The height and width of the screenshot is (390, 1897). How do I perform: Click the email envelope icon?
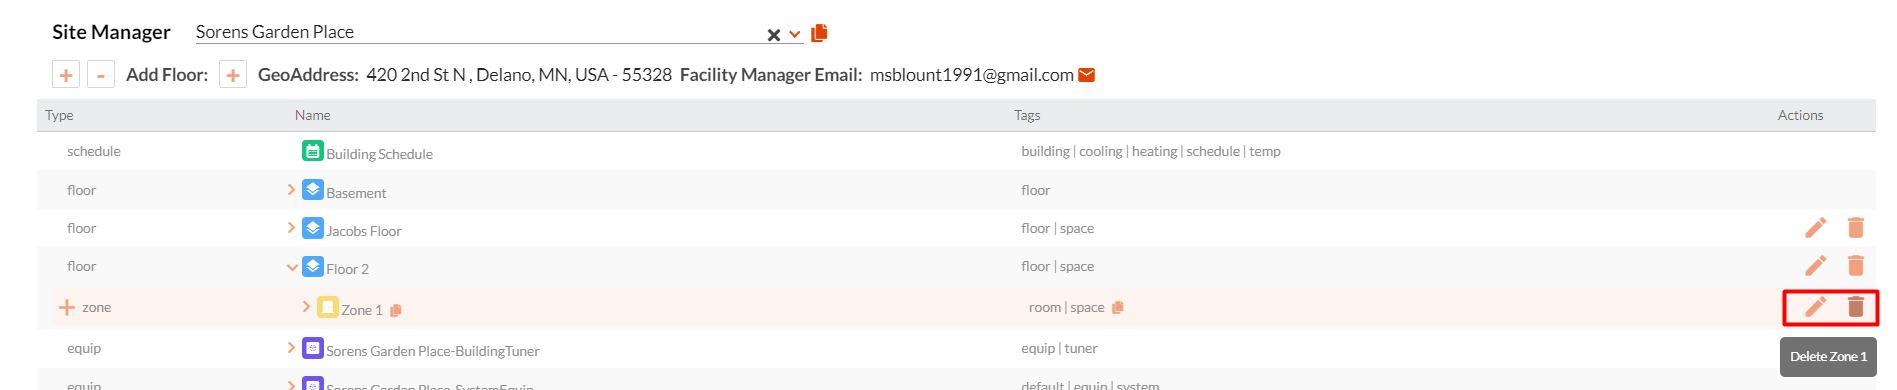click(x=1087, y=75)
